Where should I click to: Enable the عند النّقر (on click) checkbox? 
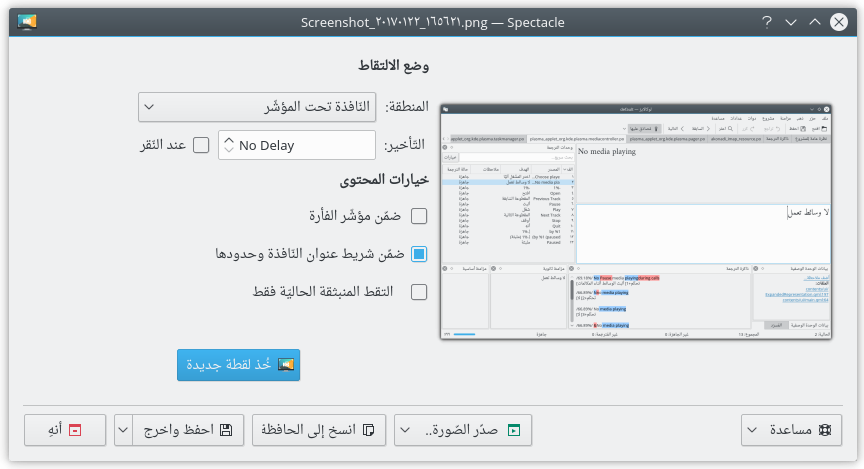[x=201, y=145]
